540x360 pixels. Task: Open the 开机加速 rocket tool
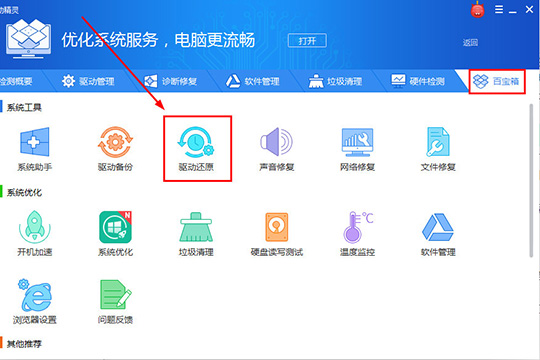(34, 234)
